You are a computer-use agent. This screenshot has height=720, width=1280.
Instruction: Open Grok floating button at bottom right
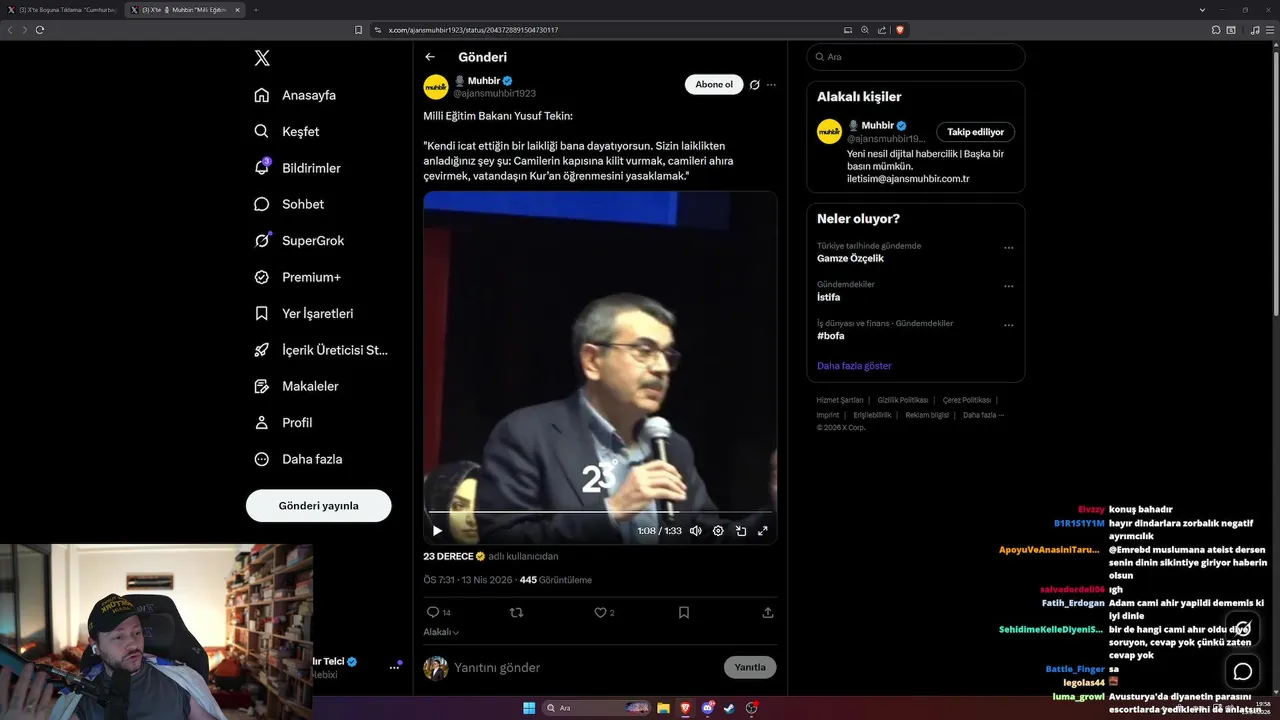(x=1243, y=629)
